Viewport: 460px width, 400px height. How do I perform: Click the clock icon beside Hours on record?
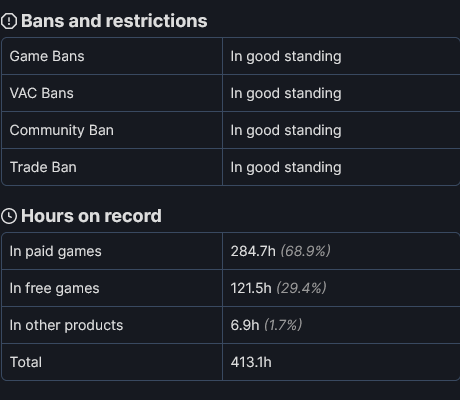(9, 216)
